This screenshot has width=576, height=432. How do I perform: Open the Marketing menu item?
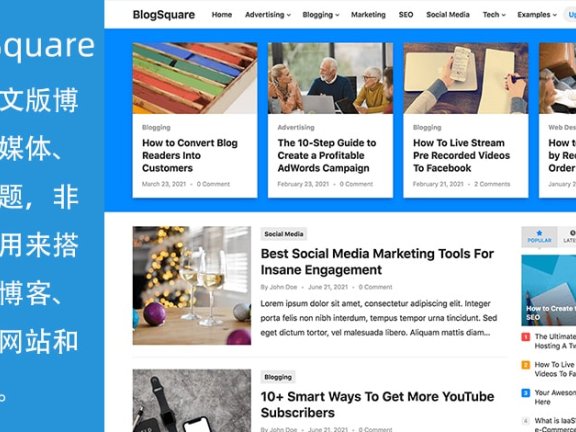(x=368, y=15)
